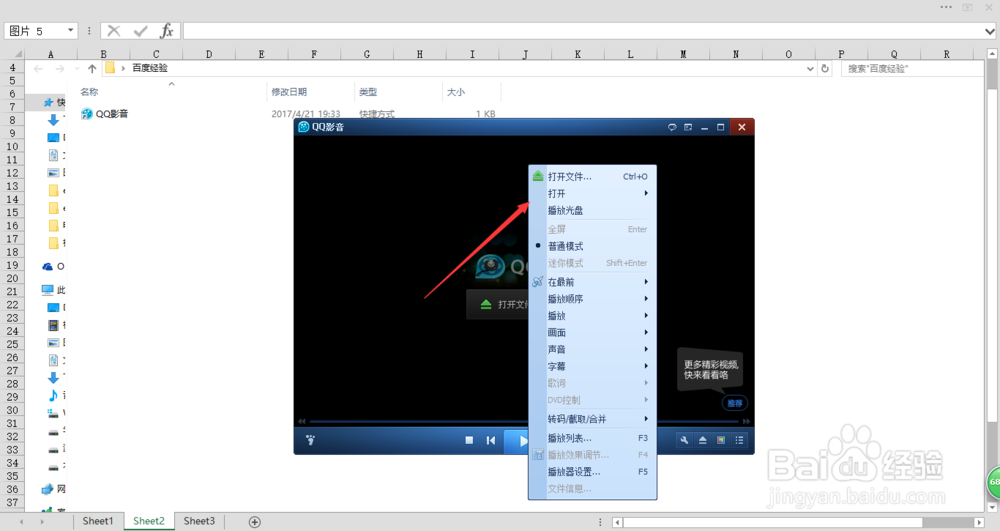Viewport: 1000px width, 531px height.
Task: Choose 播放器设置... in the context menu
Action: tap(592, 472)
